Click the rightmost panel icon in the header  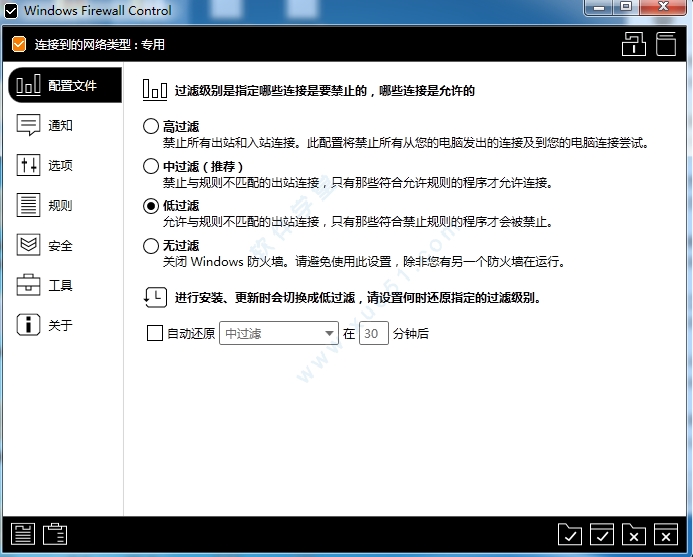[x=666, y=44]
